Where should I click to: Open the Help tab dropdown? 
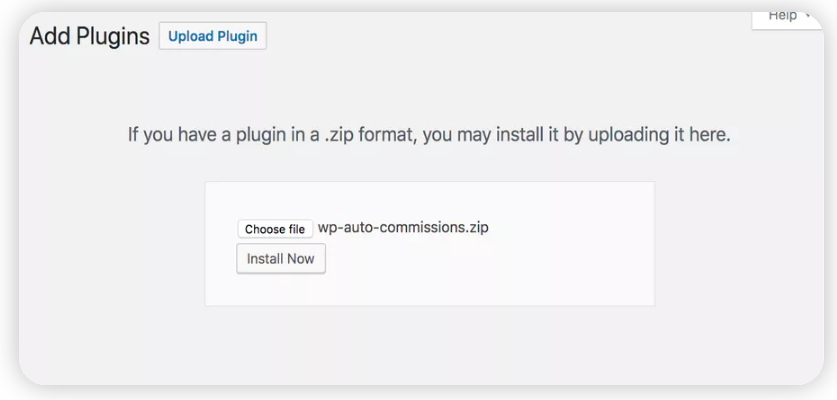pos(787,17)
